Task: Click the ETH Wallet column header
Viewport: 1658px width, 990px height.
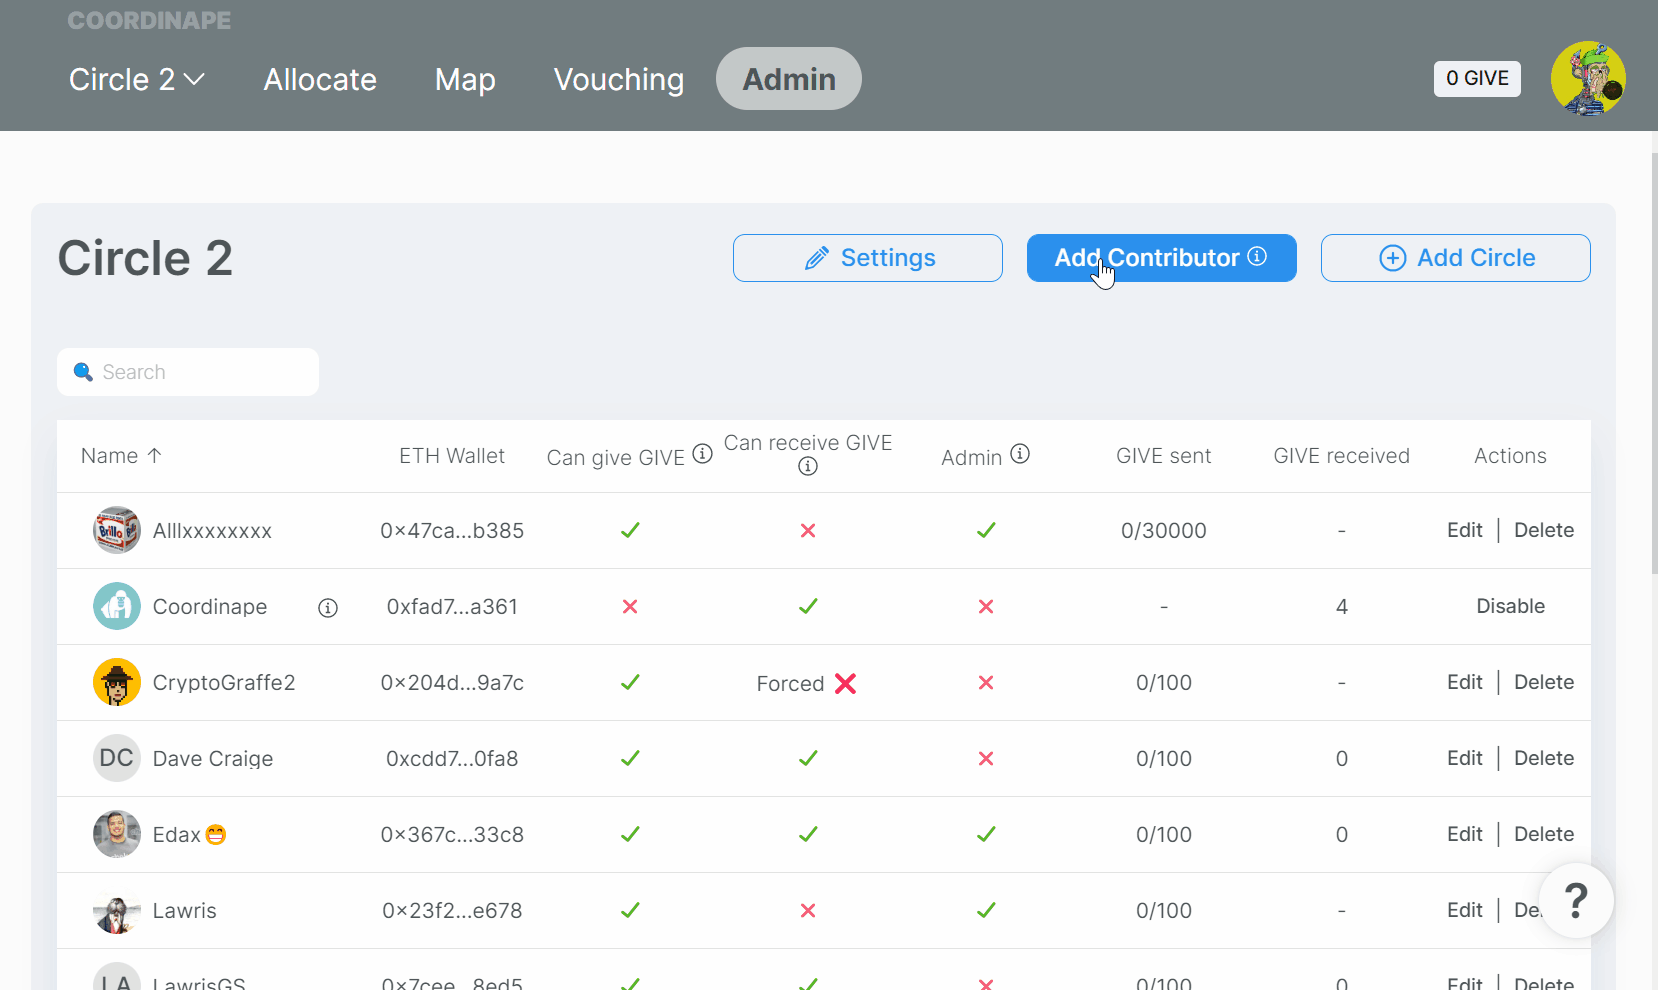Action: [x=452, y=456]
